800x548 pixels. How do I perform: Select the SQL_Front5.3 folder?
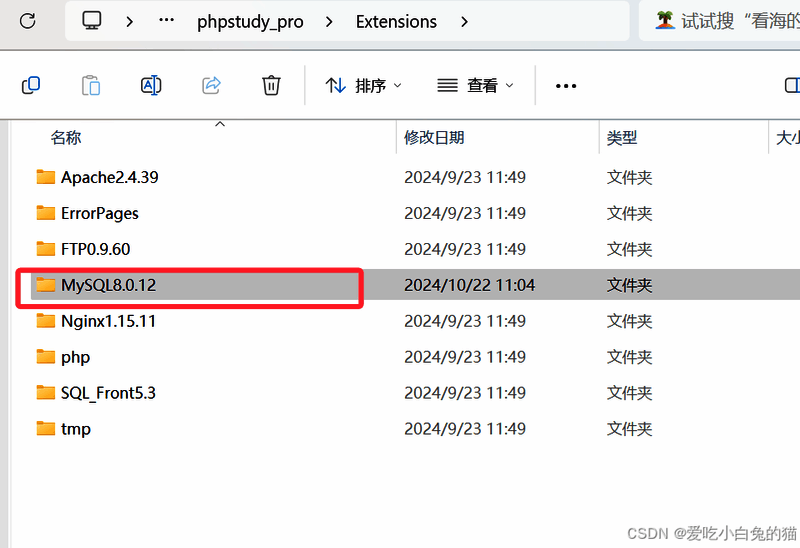click(108, 393)
